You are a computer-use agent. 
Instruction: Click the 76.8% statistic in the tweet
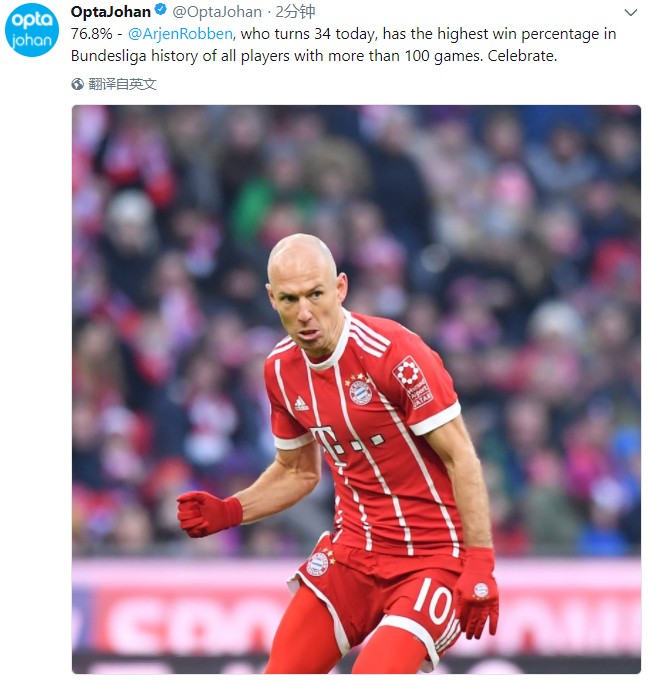pos(91,34)
